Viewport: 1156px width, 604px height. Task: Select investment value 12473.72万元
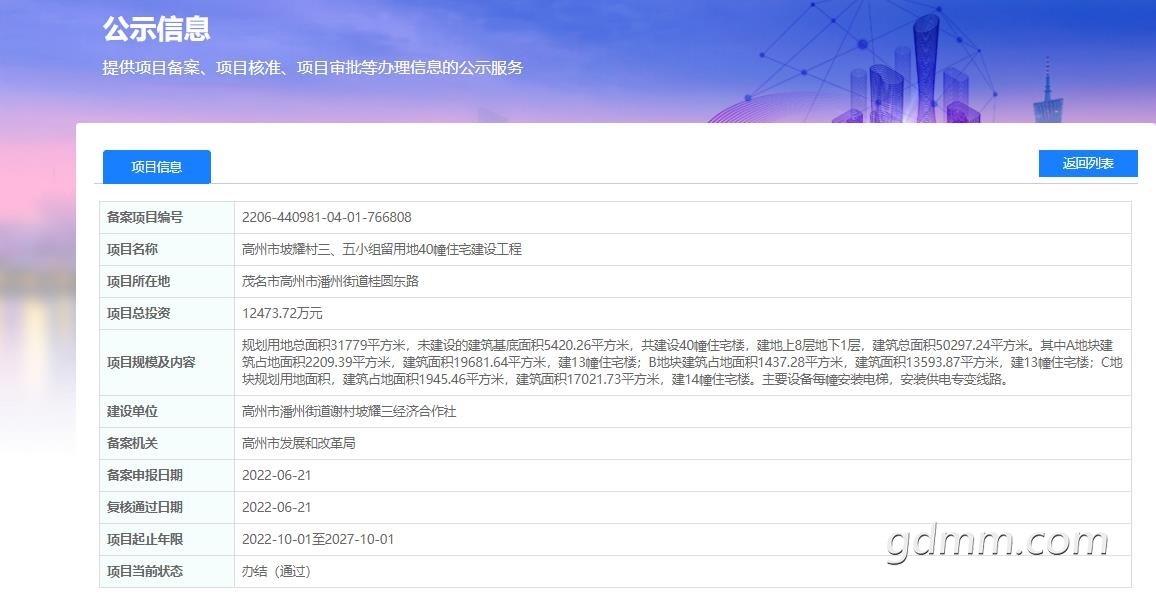tap(282, 313)
